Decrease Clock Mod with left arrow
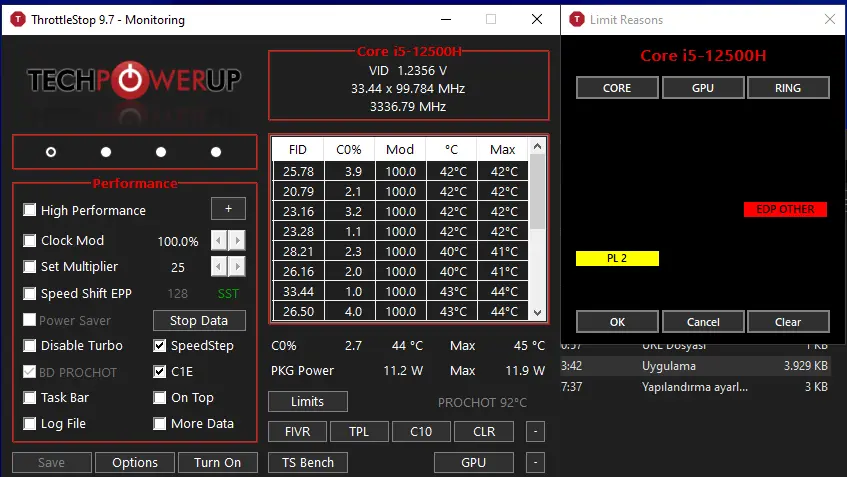The height and width of the screenshot is (477, 847). coord(219,240)
